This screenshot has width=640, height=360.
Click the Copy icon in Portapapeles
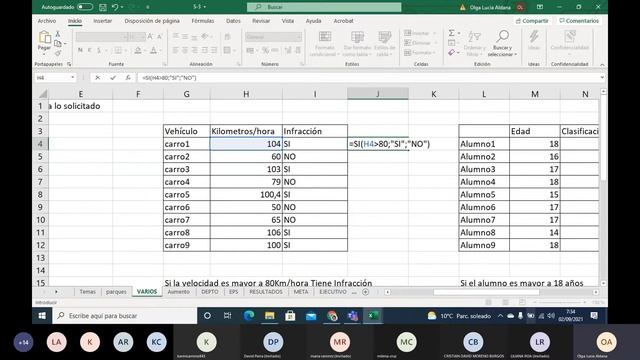pyautogui.click(x=58, y=43)
